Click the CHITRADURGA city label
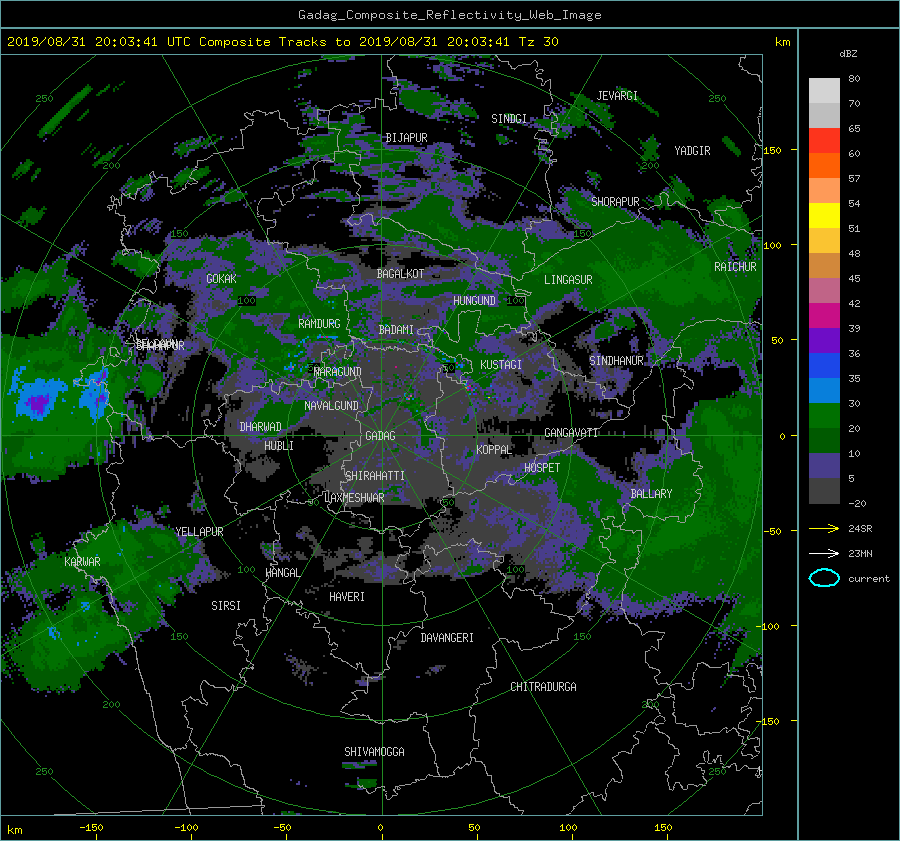The image size is (900, 841). [544, 687]
